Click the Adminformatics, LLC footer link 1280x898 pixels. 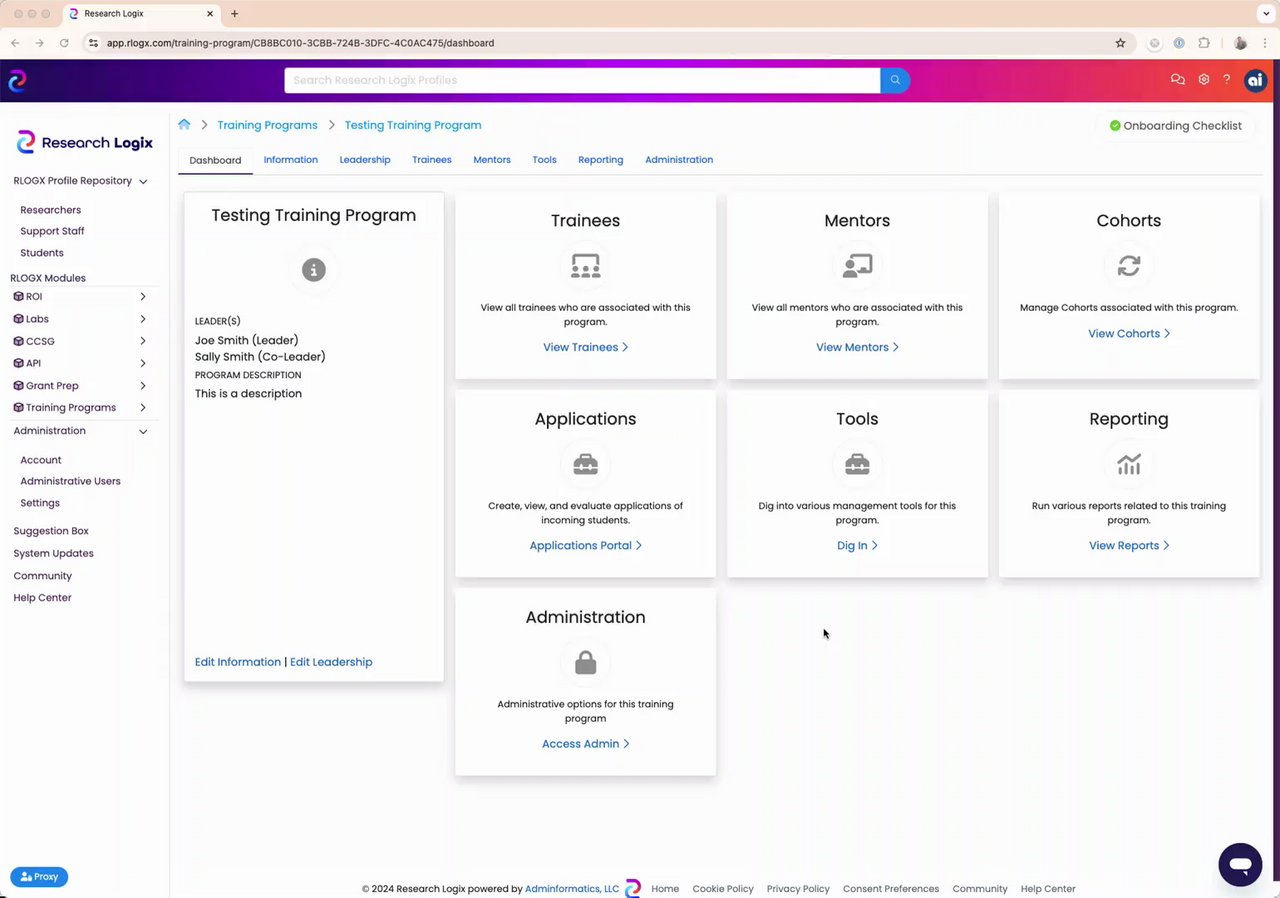coord(572,889)
